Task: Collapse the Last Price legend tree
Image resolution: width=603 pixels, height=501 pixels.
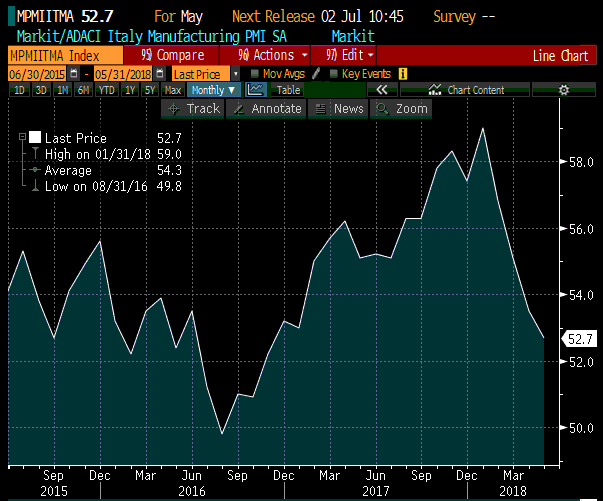Action: [x=22, y=136]
